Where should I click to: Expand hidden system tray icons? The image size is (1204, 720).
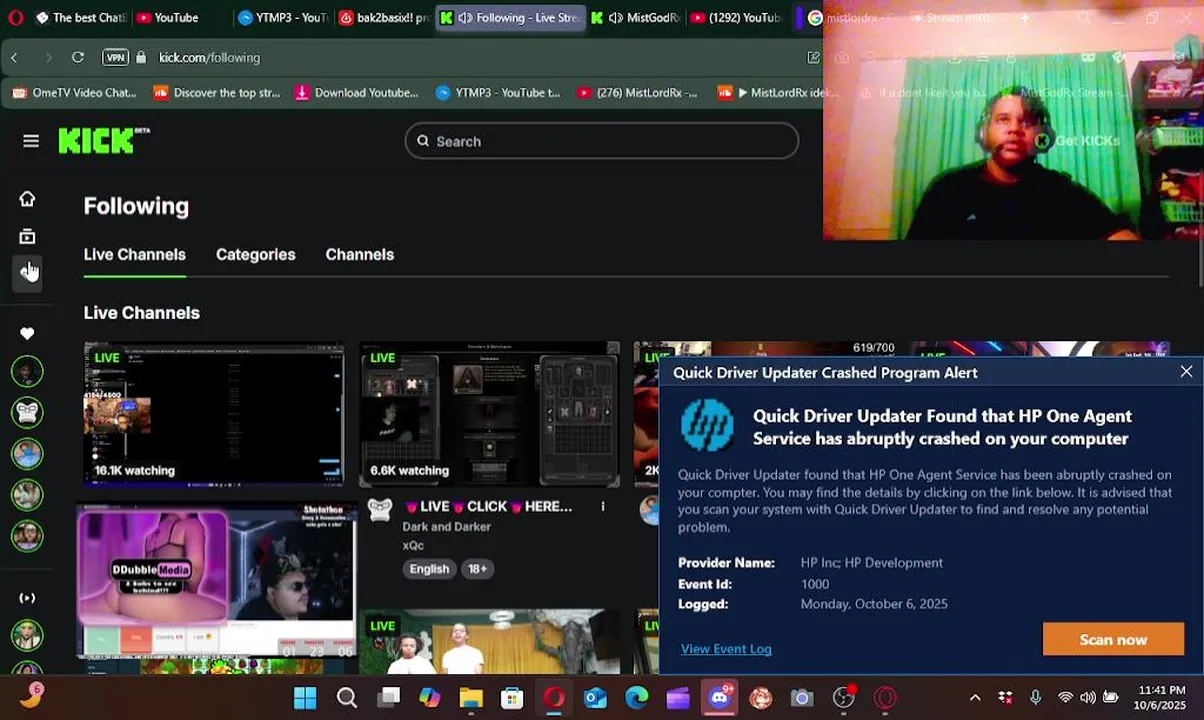click(975, 698)
